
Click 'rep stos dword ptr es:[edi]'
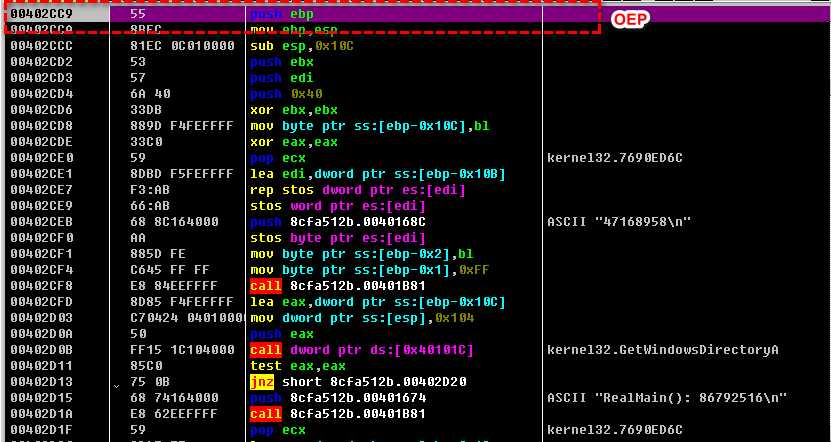click(x=358, y=190)
